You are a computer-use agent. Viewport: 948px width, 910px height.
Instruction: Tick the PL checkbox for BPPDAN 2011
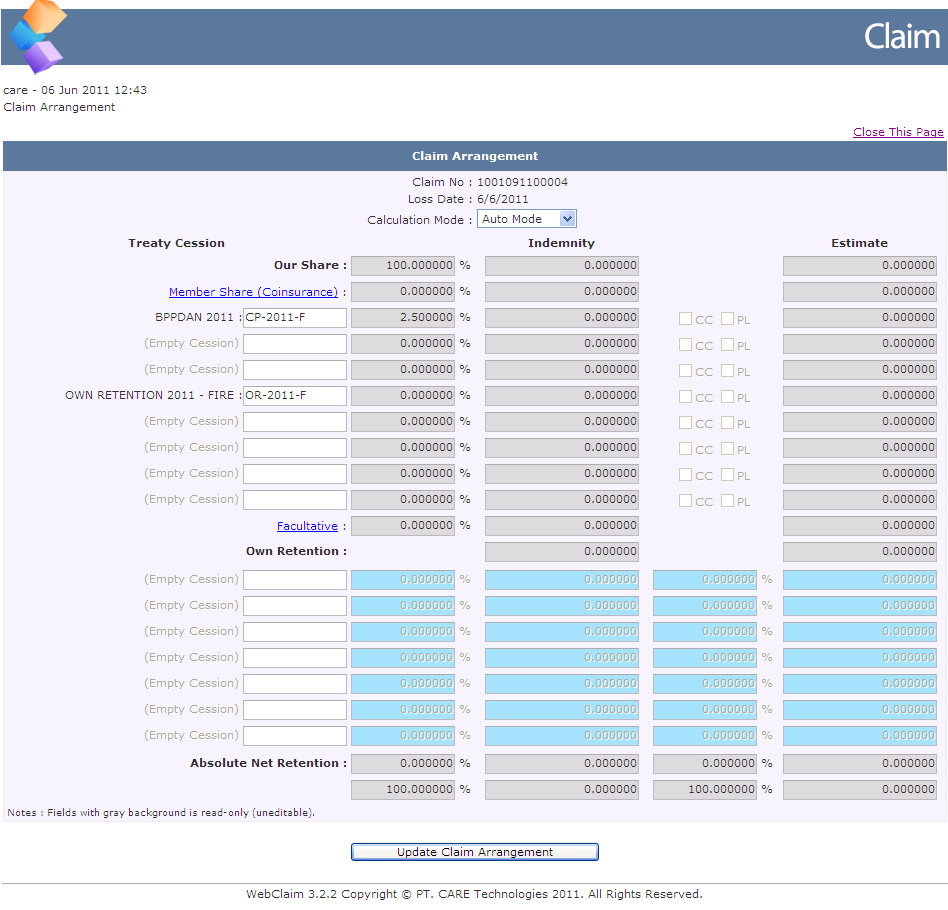727,319
